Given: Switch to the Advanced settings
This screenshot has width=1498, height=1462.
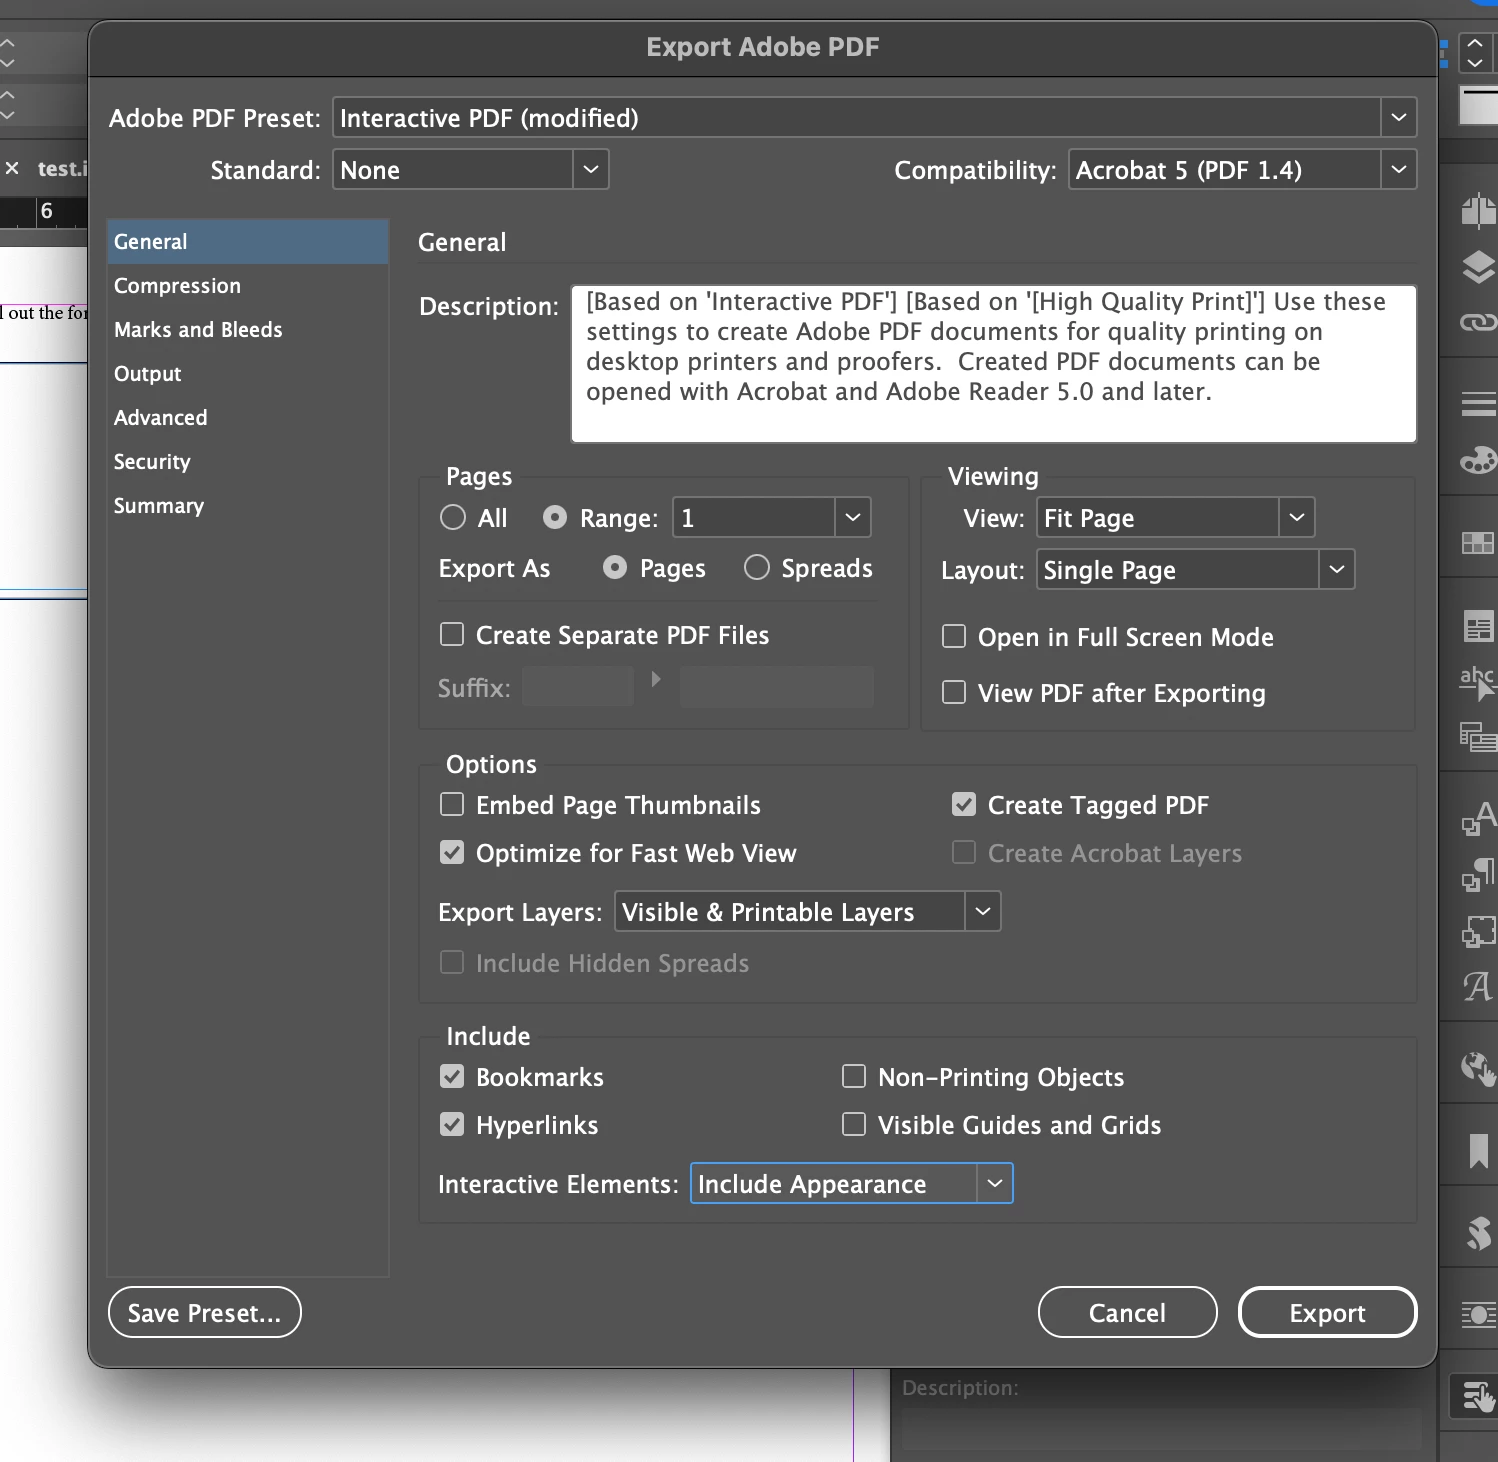Looking at the screenshot, I should pyautogui.click(x=248, y=417).
